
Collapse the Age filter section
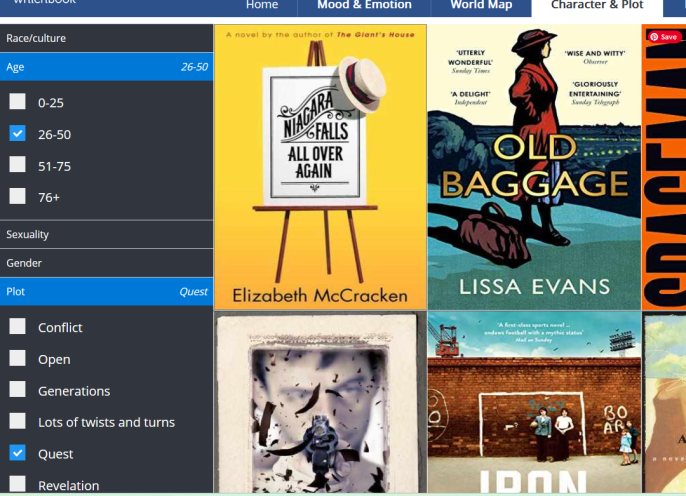[x=106, y=67]
